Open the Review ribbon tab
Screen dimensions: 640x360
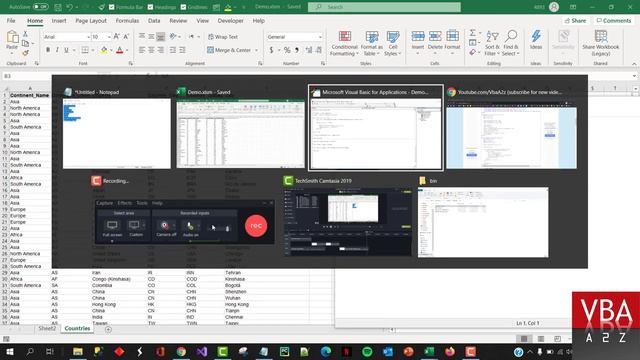point(178,20)
